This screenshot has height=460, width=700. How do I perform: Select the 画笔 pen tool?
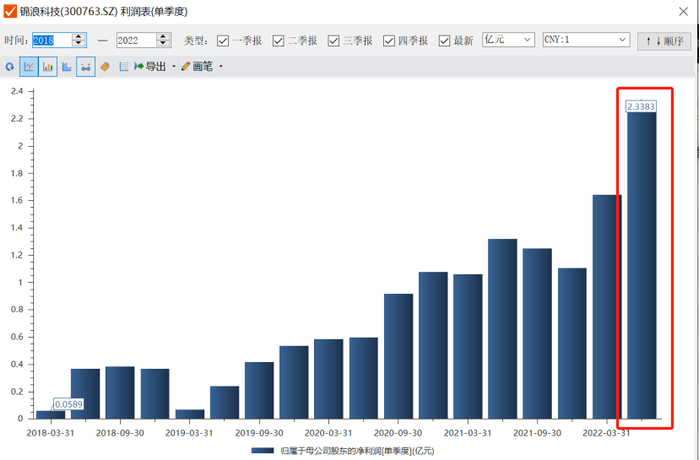click(197, 67)
